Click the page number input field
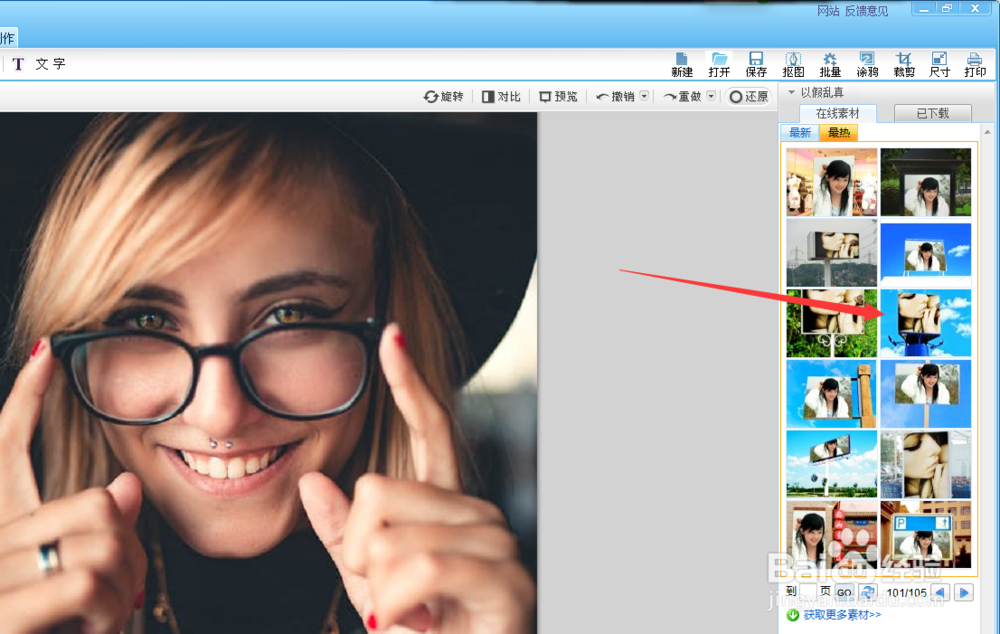This screenshot has height=634, width=1000. click(809, 592)
